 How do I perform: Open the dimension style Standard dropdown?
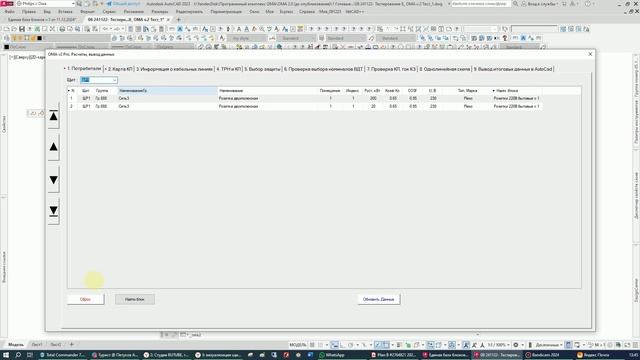(x=296, y=38)
